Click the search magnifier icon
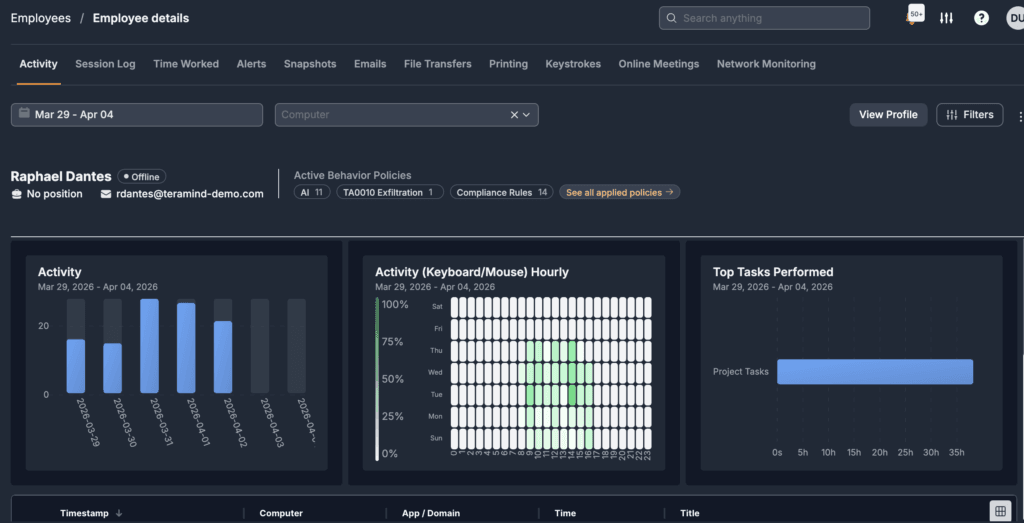The image size is (1024, 523). [671, 18]
